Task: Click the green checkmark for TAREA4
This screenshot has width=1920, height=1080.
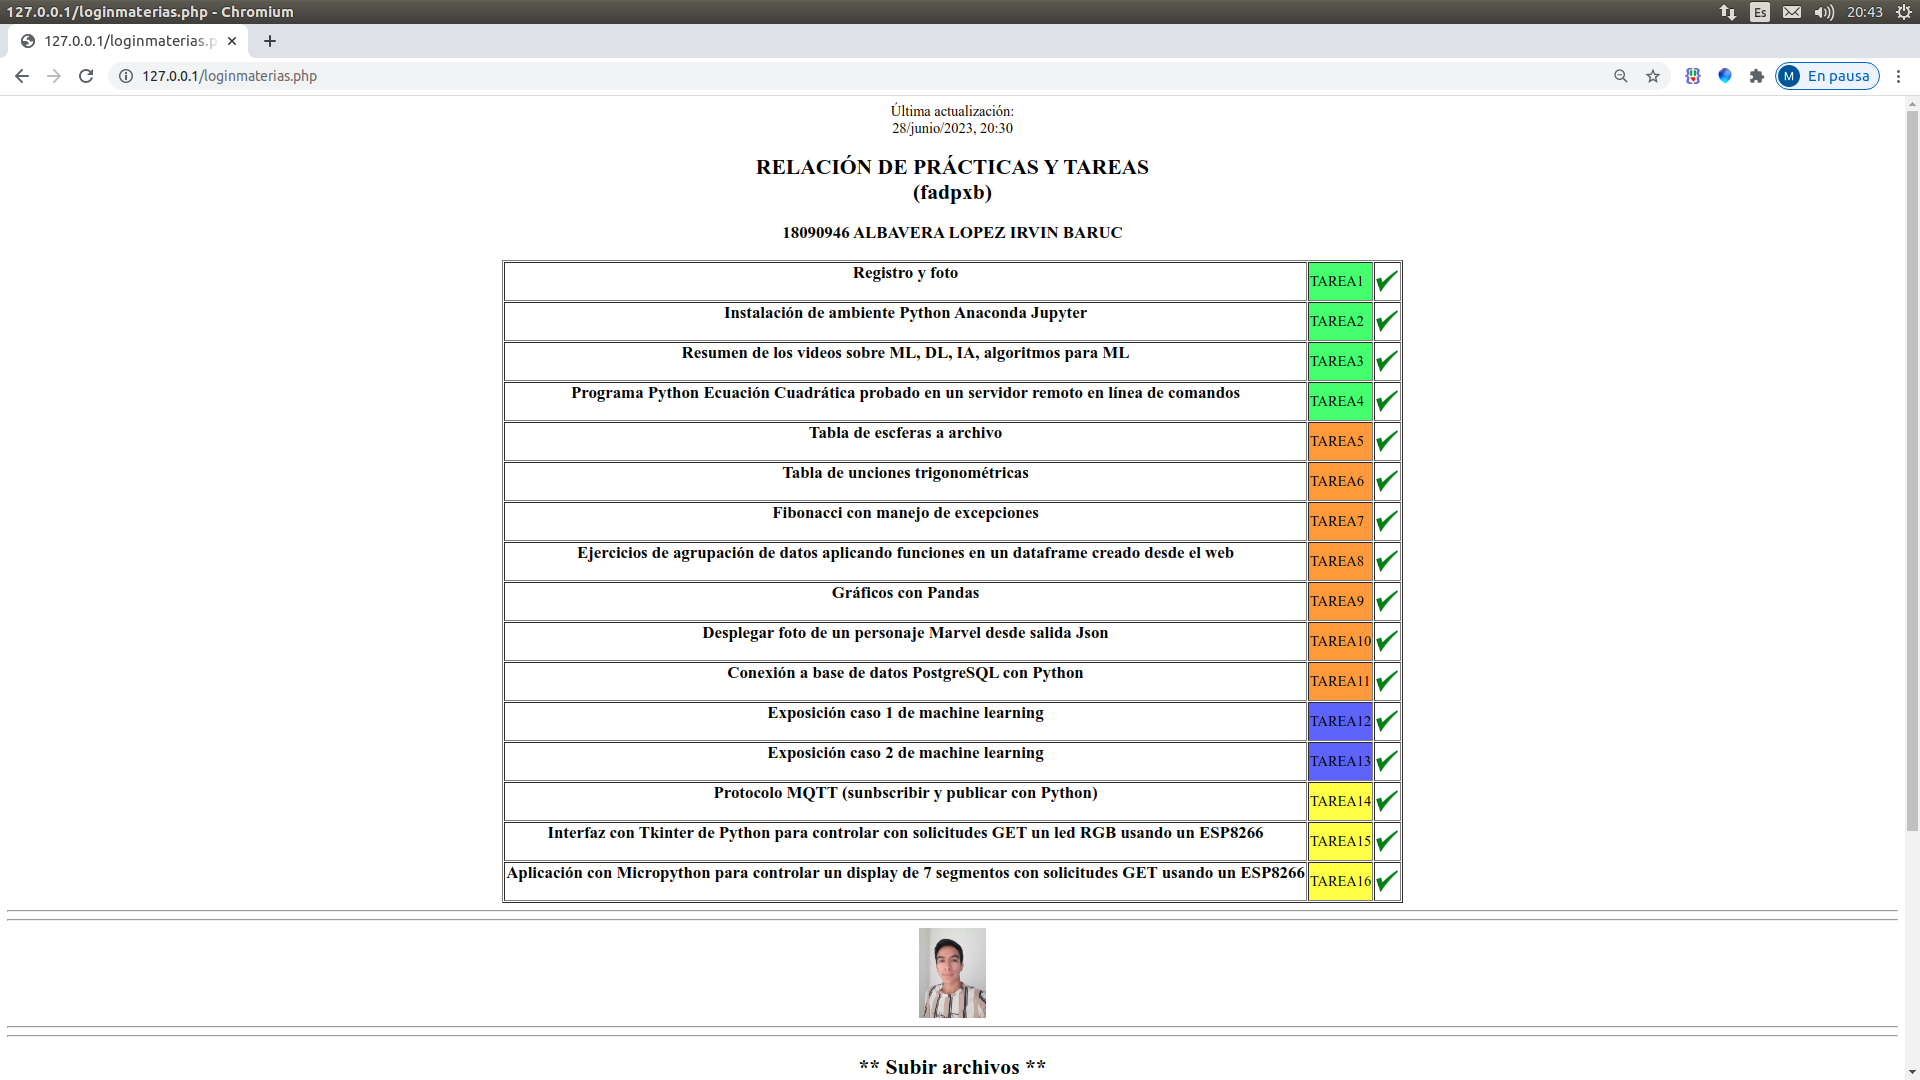Action: (1387, 401)
